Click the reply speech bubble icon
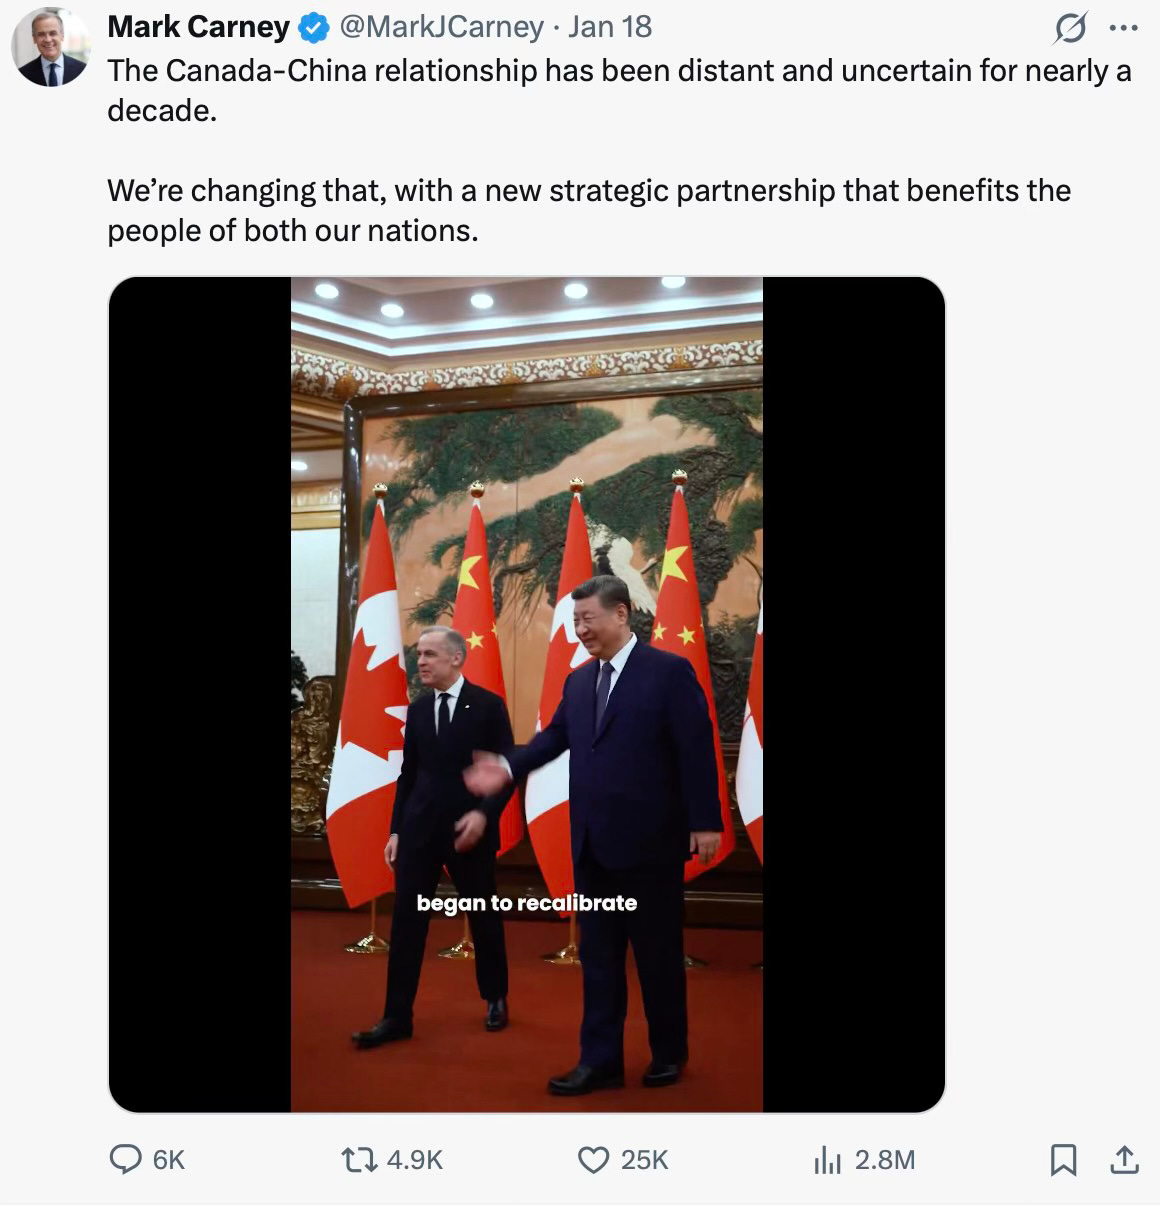 click(125, 1159)
